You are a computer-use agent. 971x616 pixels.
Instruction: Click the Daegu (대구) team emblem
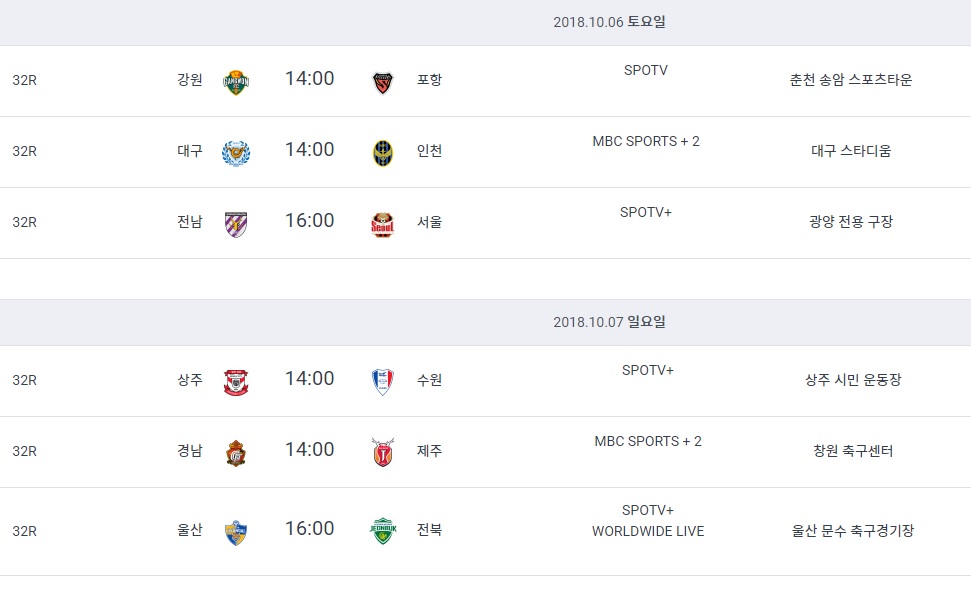coord(236,154)
